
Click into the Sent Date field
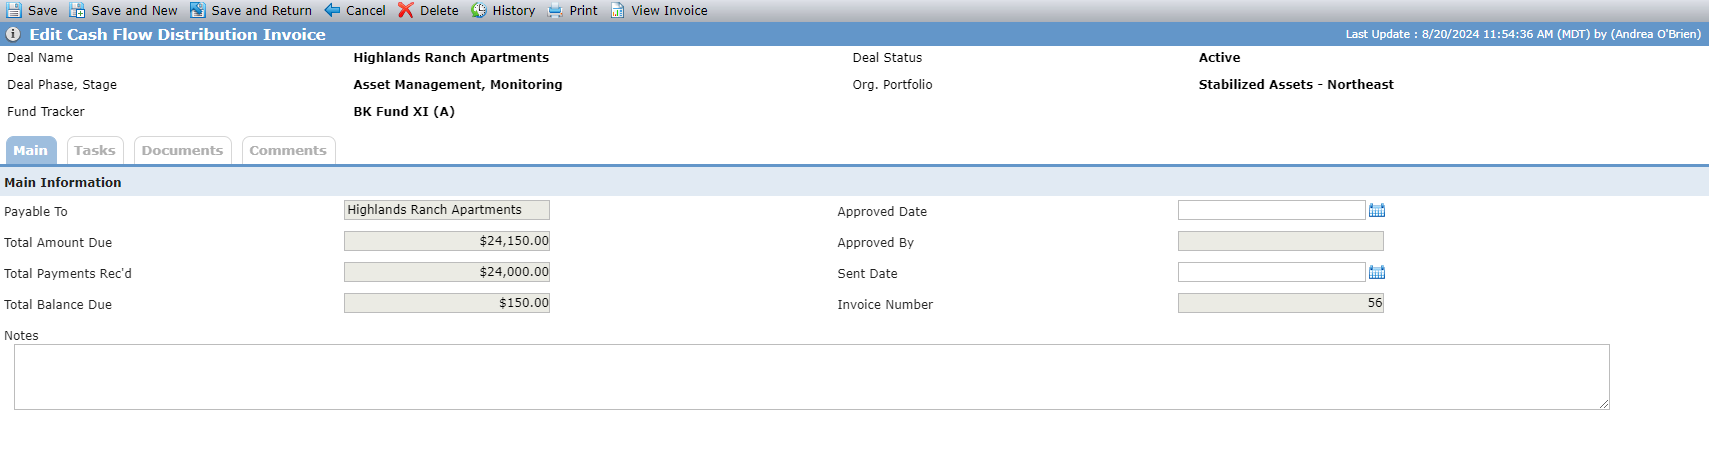(x=1271, y=272)
